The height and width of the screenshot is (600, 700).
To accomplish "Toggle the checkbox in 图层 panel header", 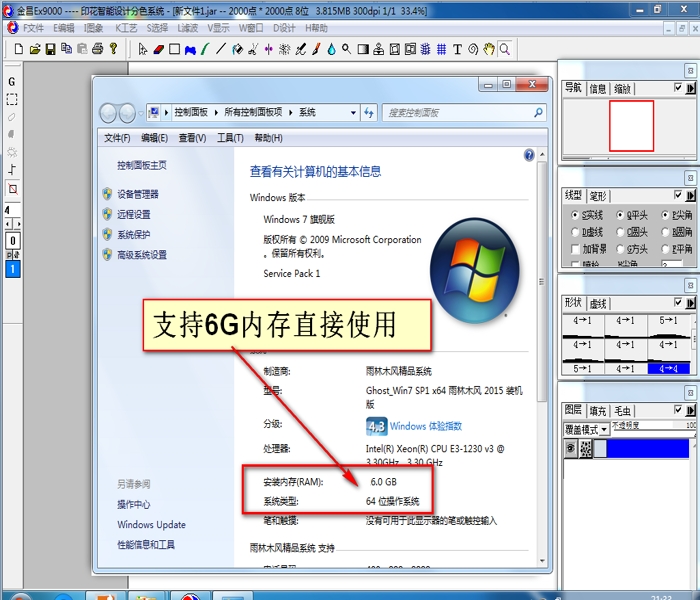I will tap(678, 409).
